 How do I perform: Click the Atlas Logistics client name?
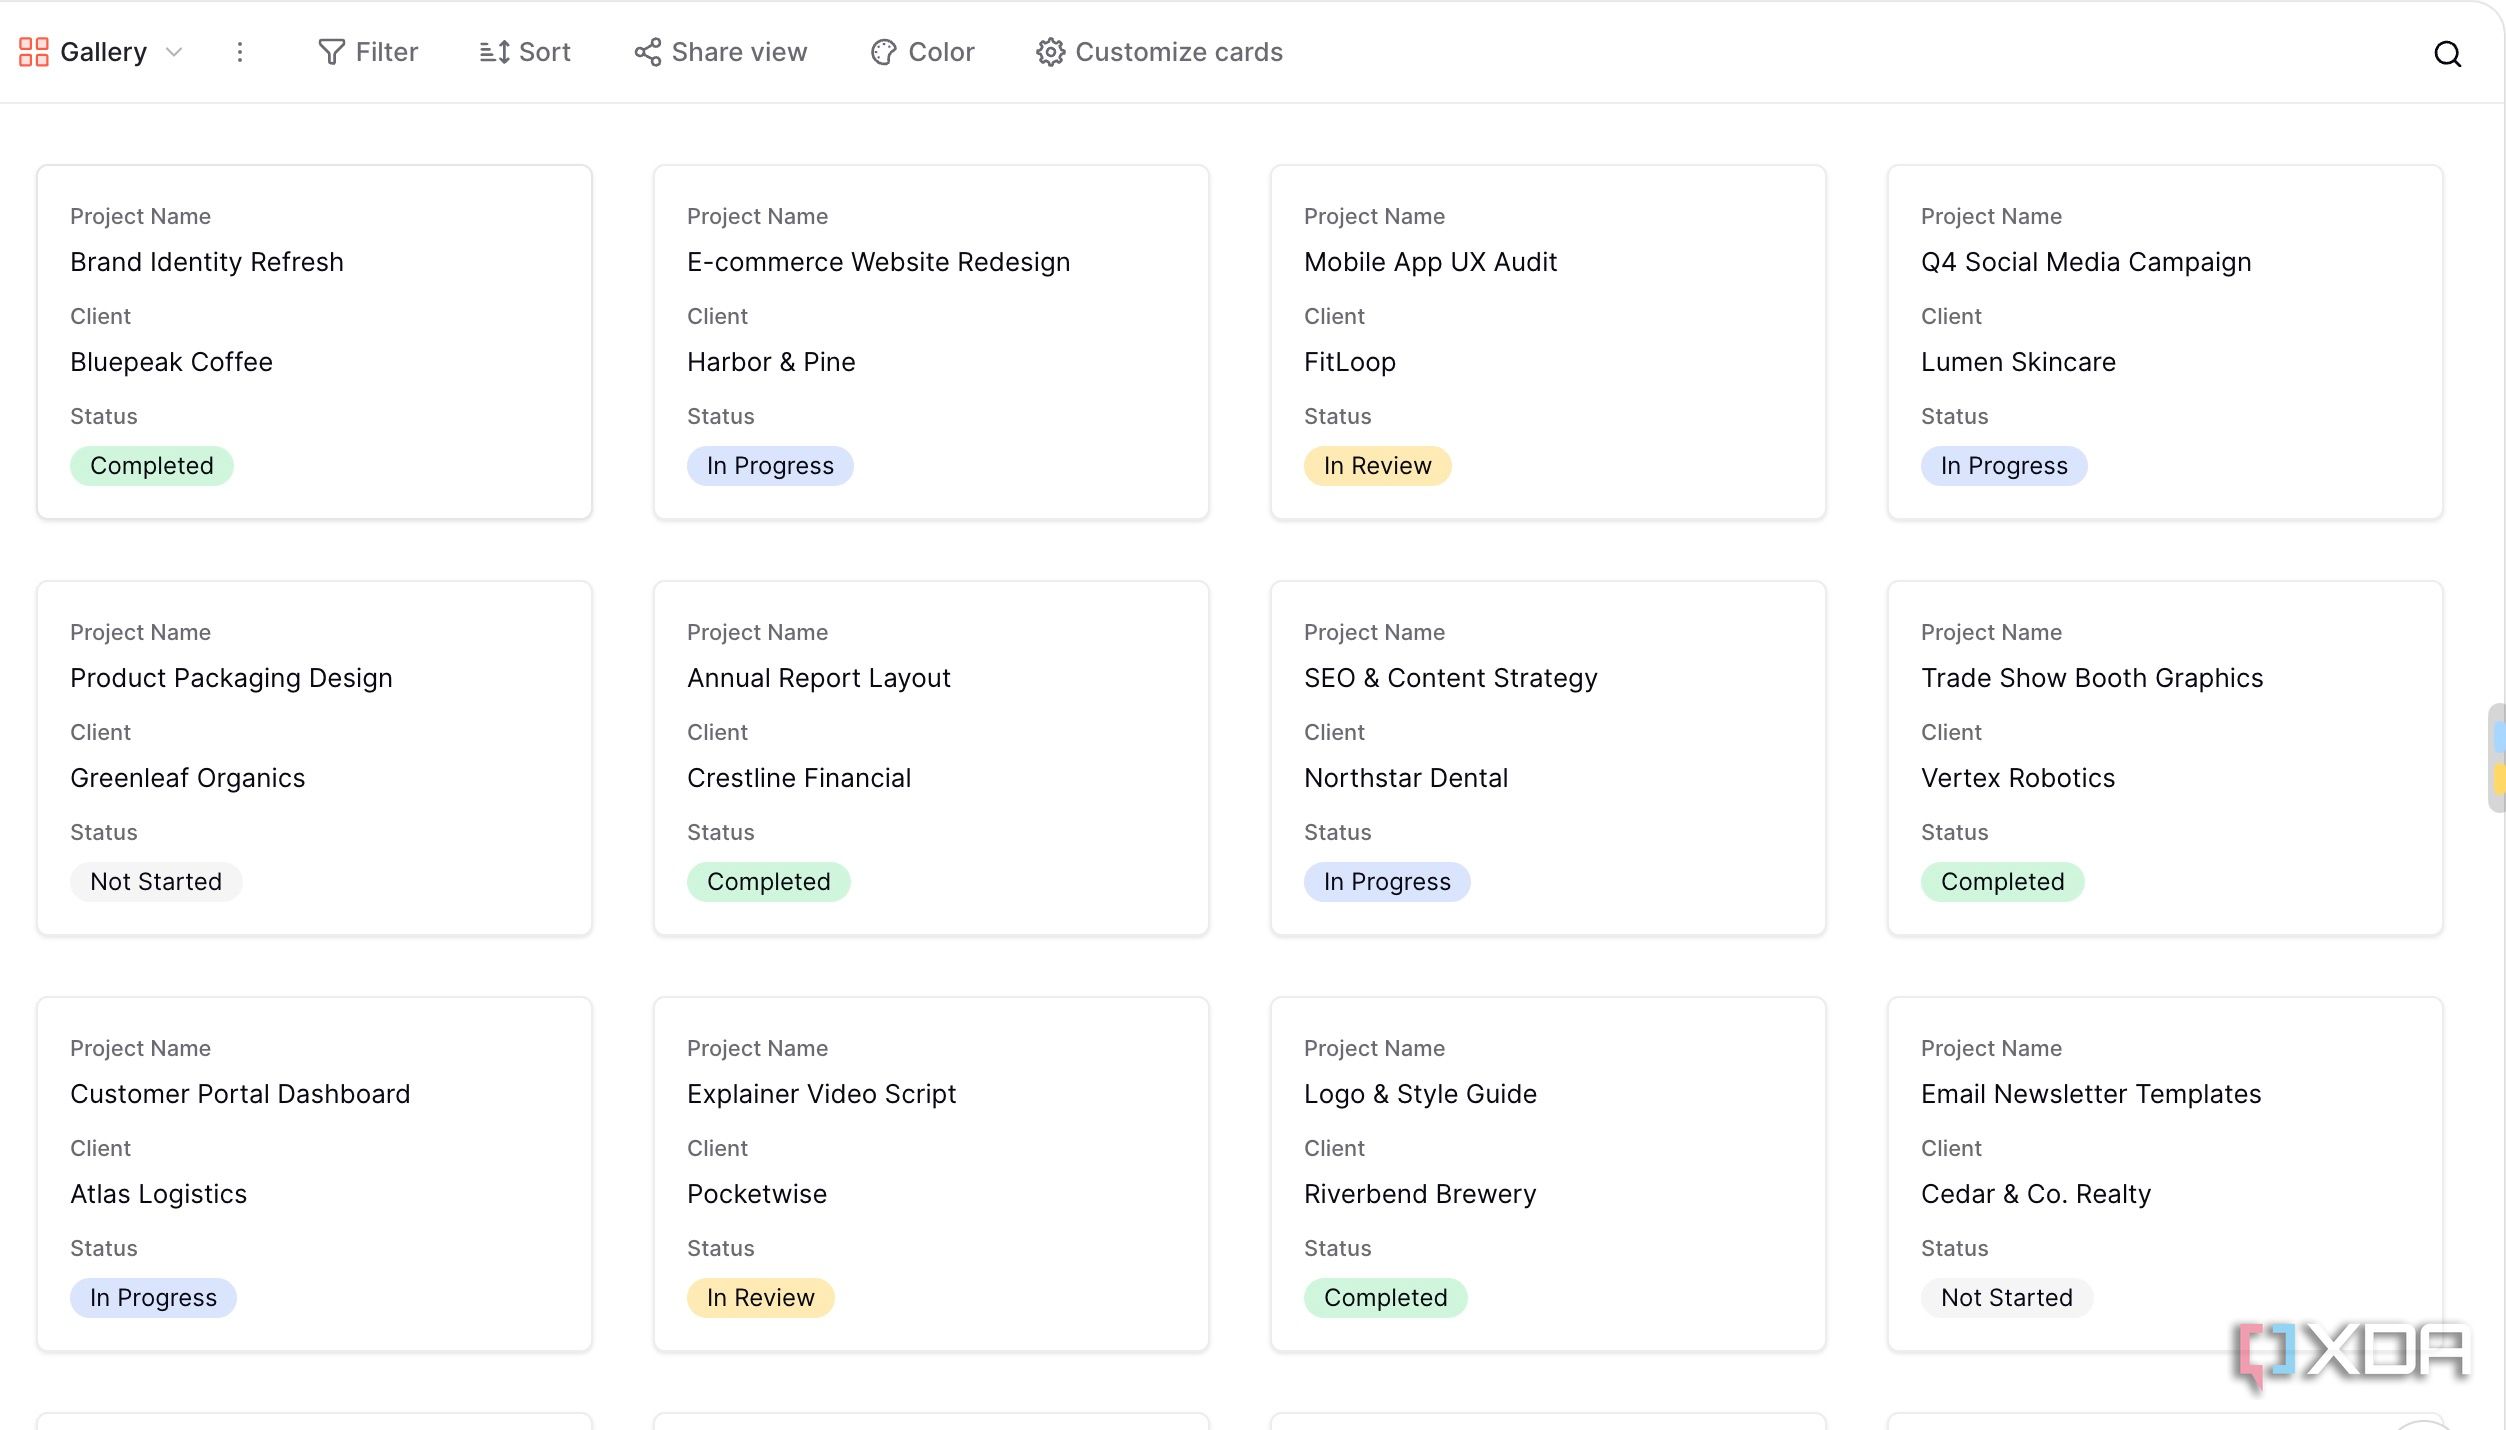pyautogui.click(x=159, y=1194)
